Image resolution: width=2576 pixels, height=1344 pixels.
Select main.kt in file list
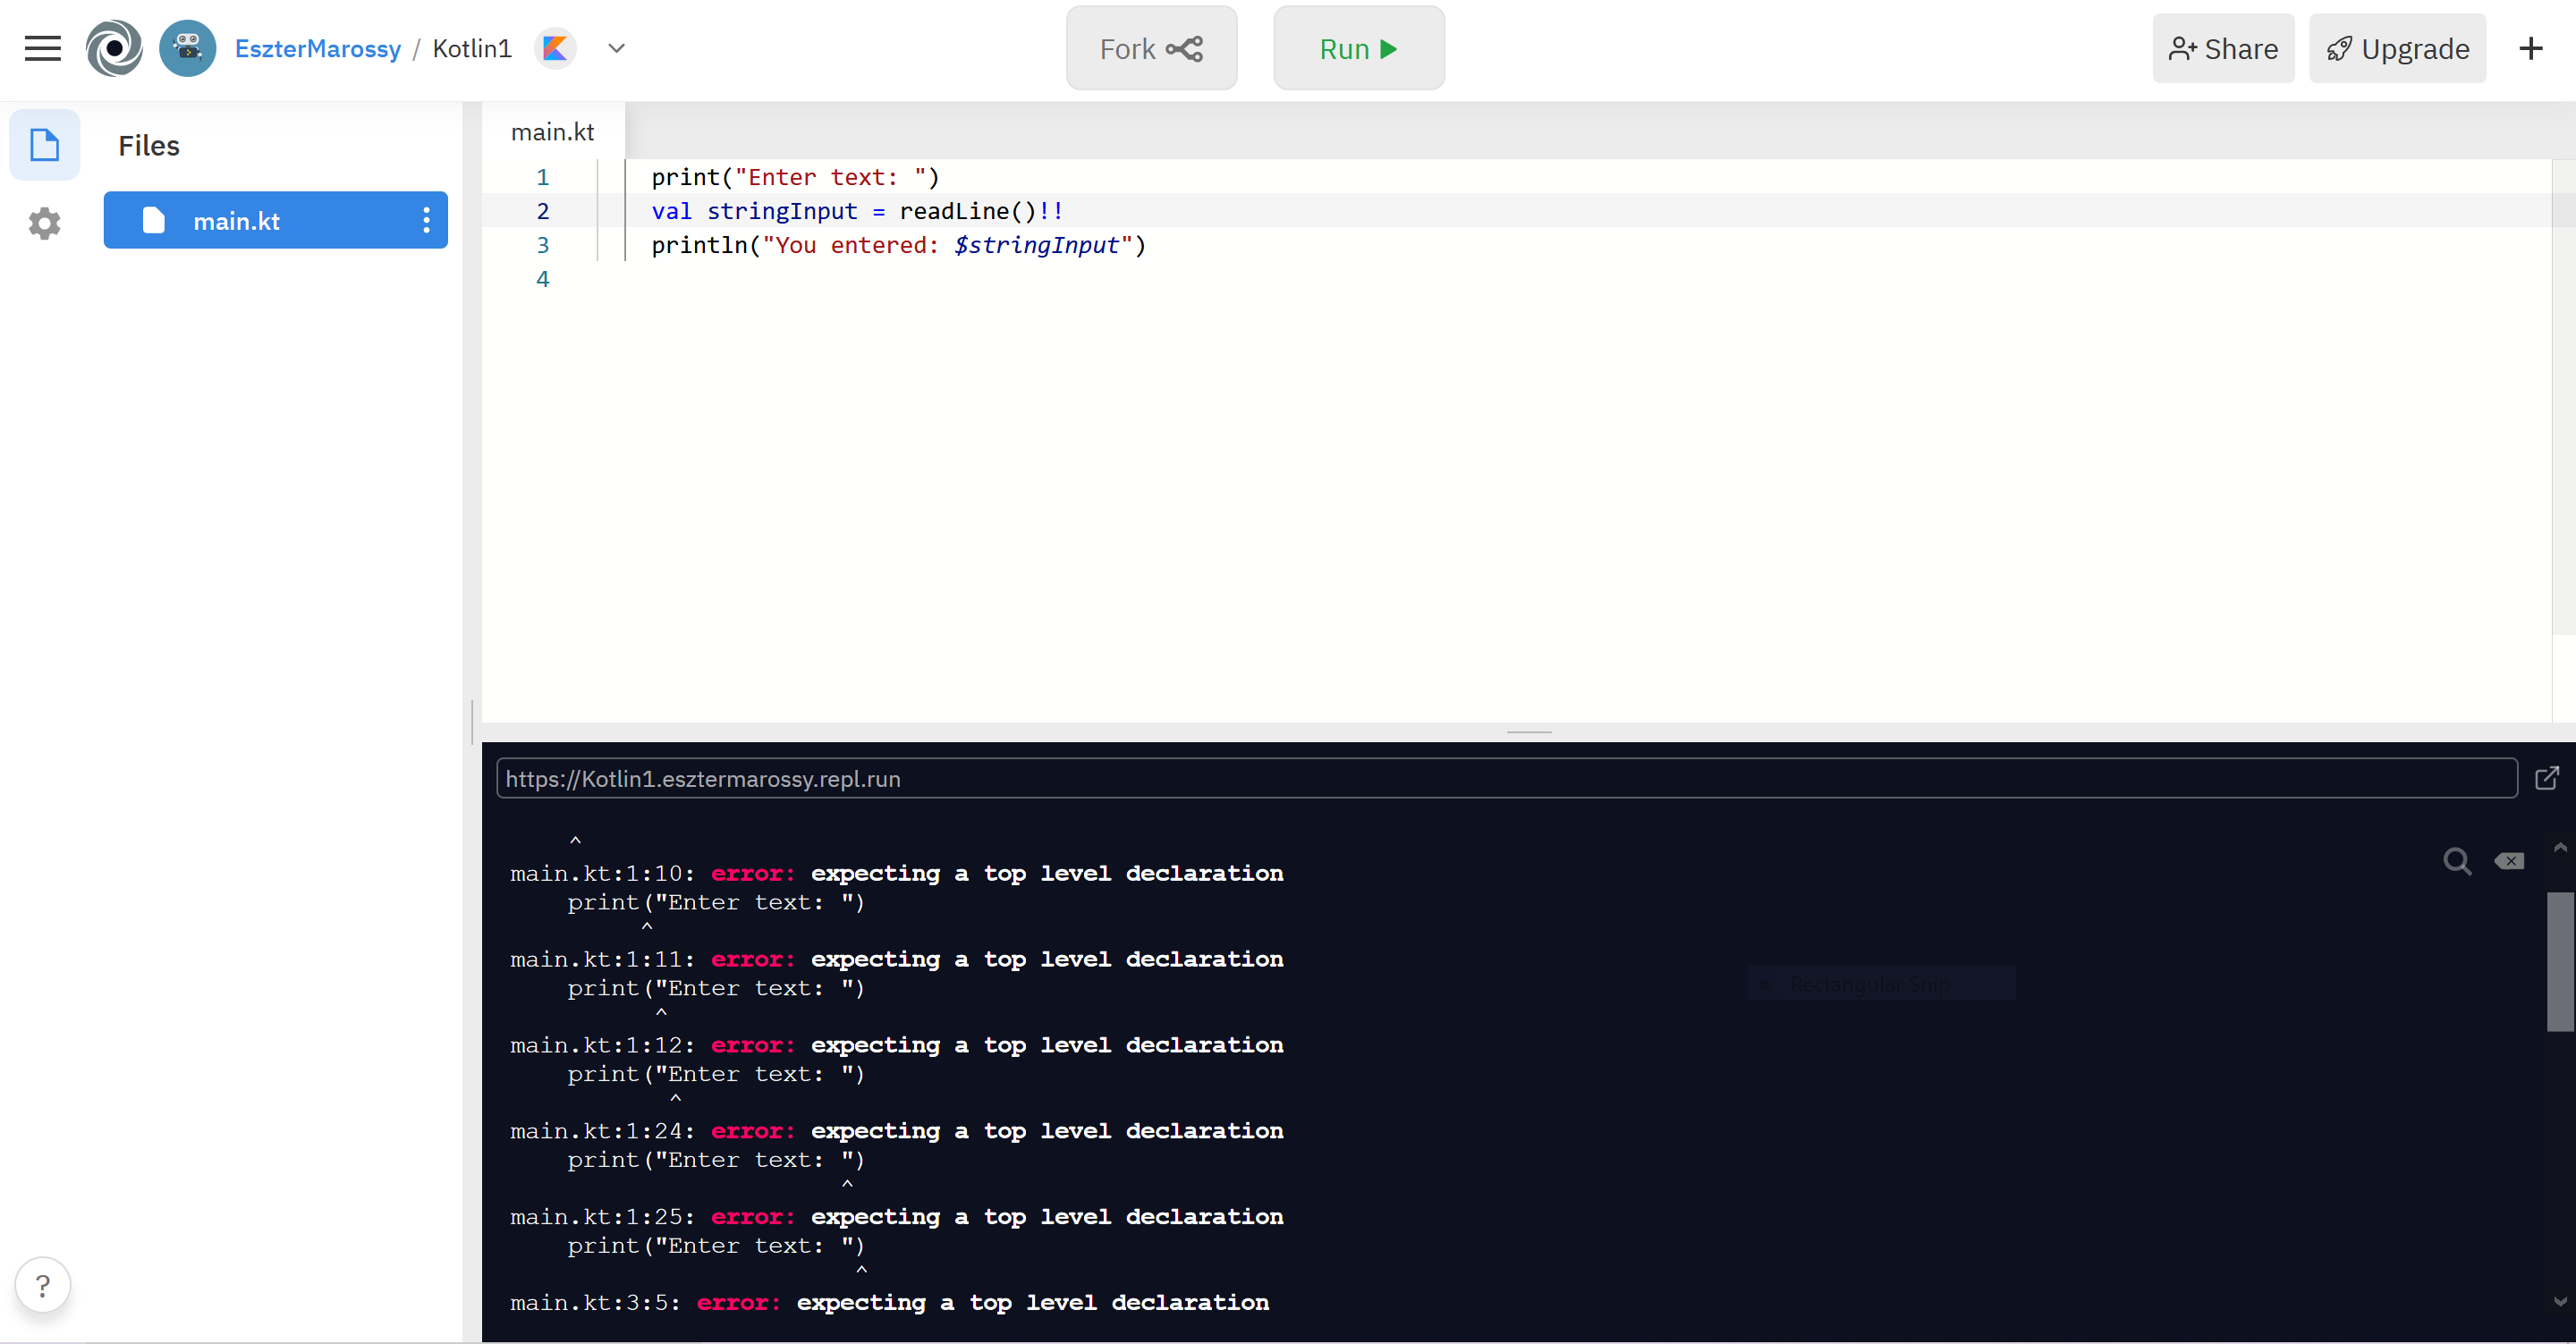(x=275, y=221)
